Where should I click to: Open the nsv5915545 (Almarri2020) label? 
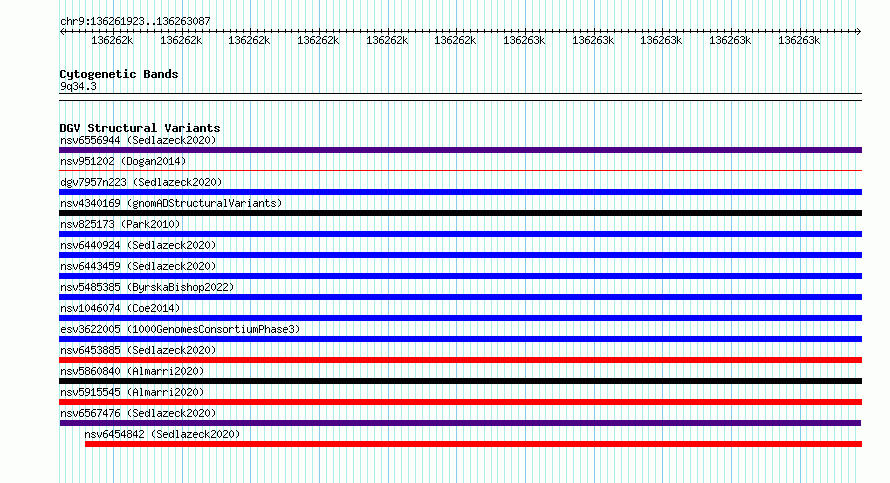coord(132,392)
